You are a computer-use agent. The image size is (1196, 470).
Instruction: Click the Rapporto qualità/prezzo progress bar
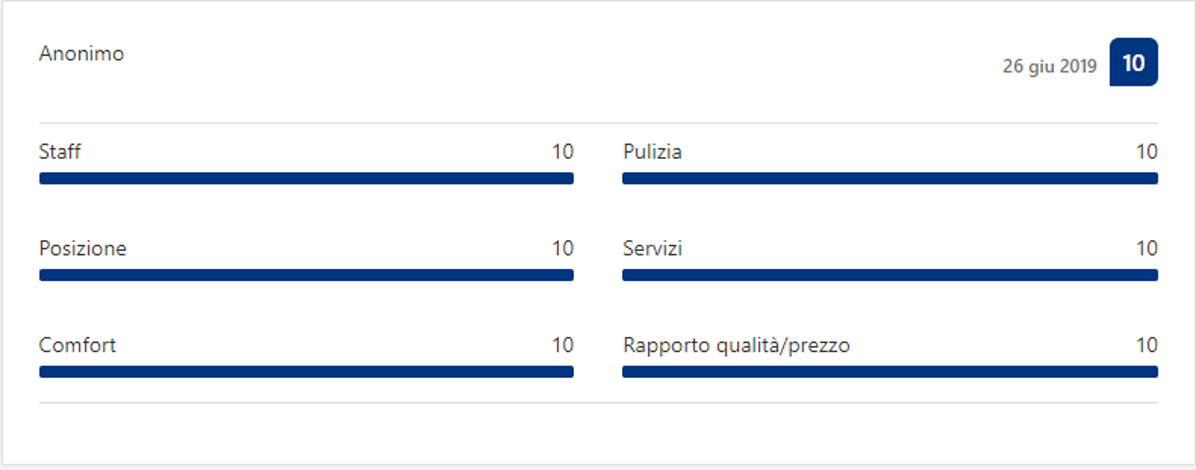point(890,372)
